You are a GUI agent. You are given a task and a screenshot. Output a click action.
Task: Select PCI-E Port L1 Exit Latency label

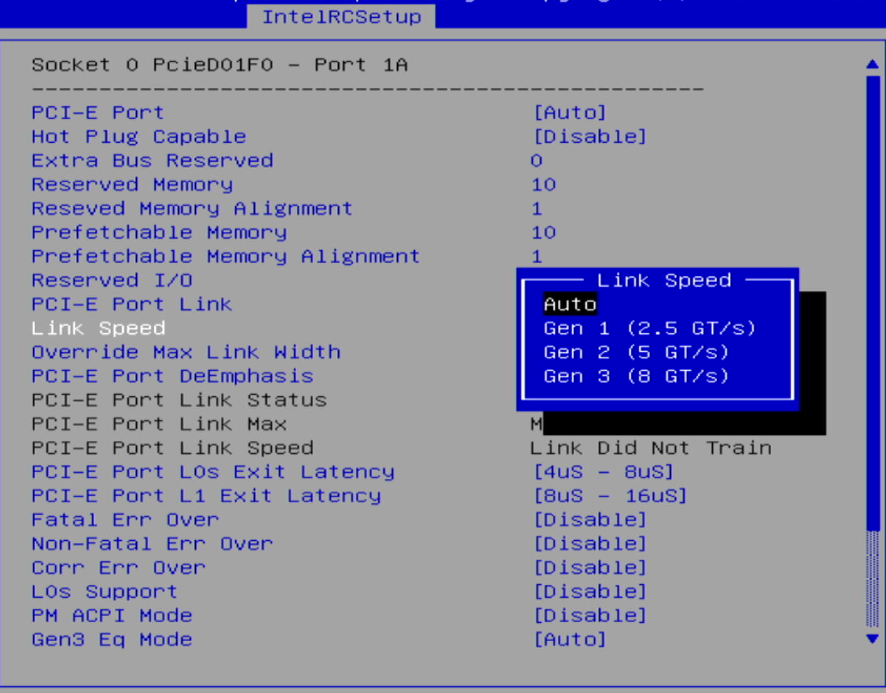point(206,496)
